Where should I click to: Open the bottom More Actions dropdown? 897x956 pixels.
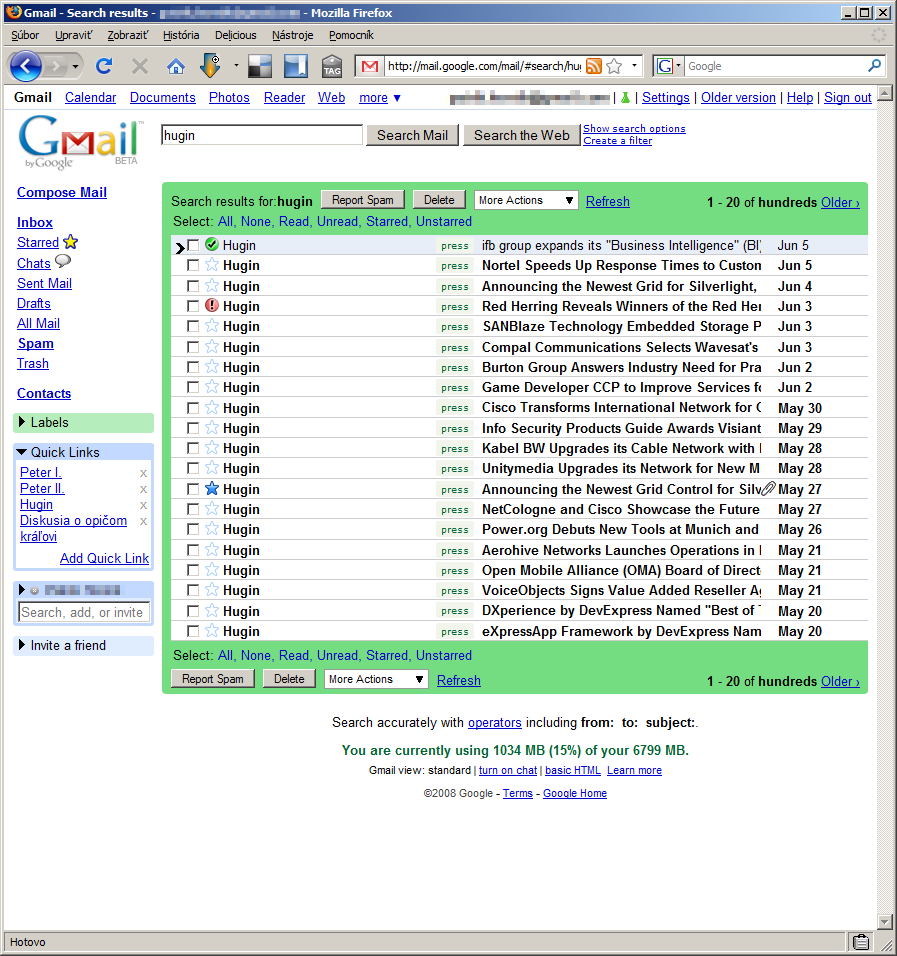376,679
